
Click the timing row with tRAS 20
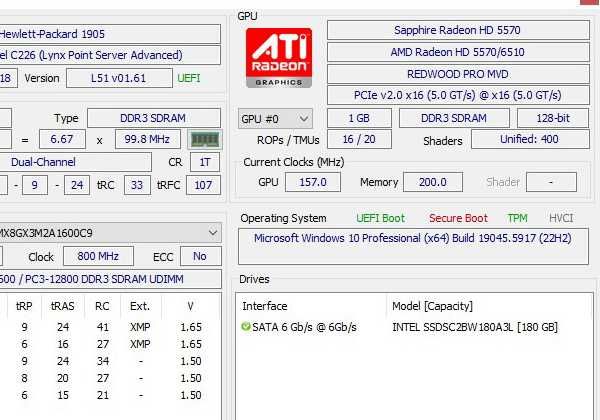pyautogui.click(x=110, y=378)
